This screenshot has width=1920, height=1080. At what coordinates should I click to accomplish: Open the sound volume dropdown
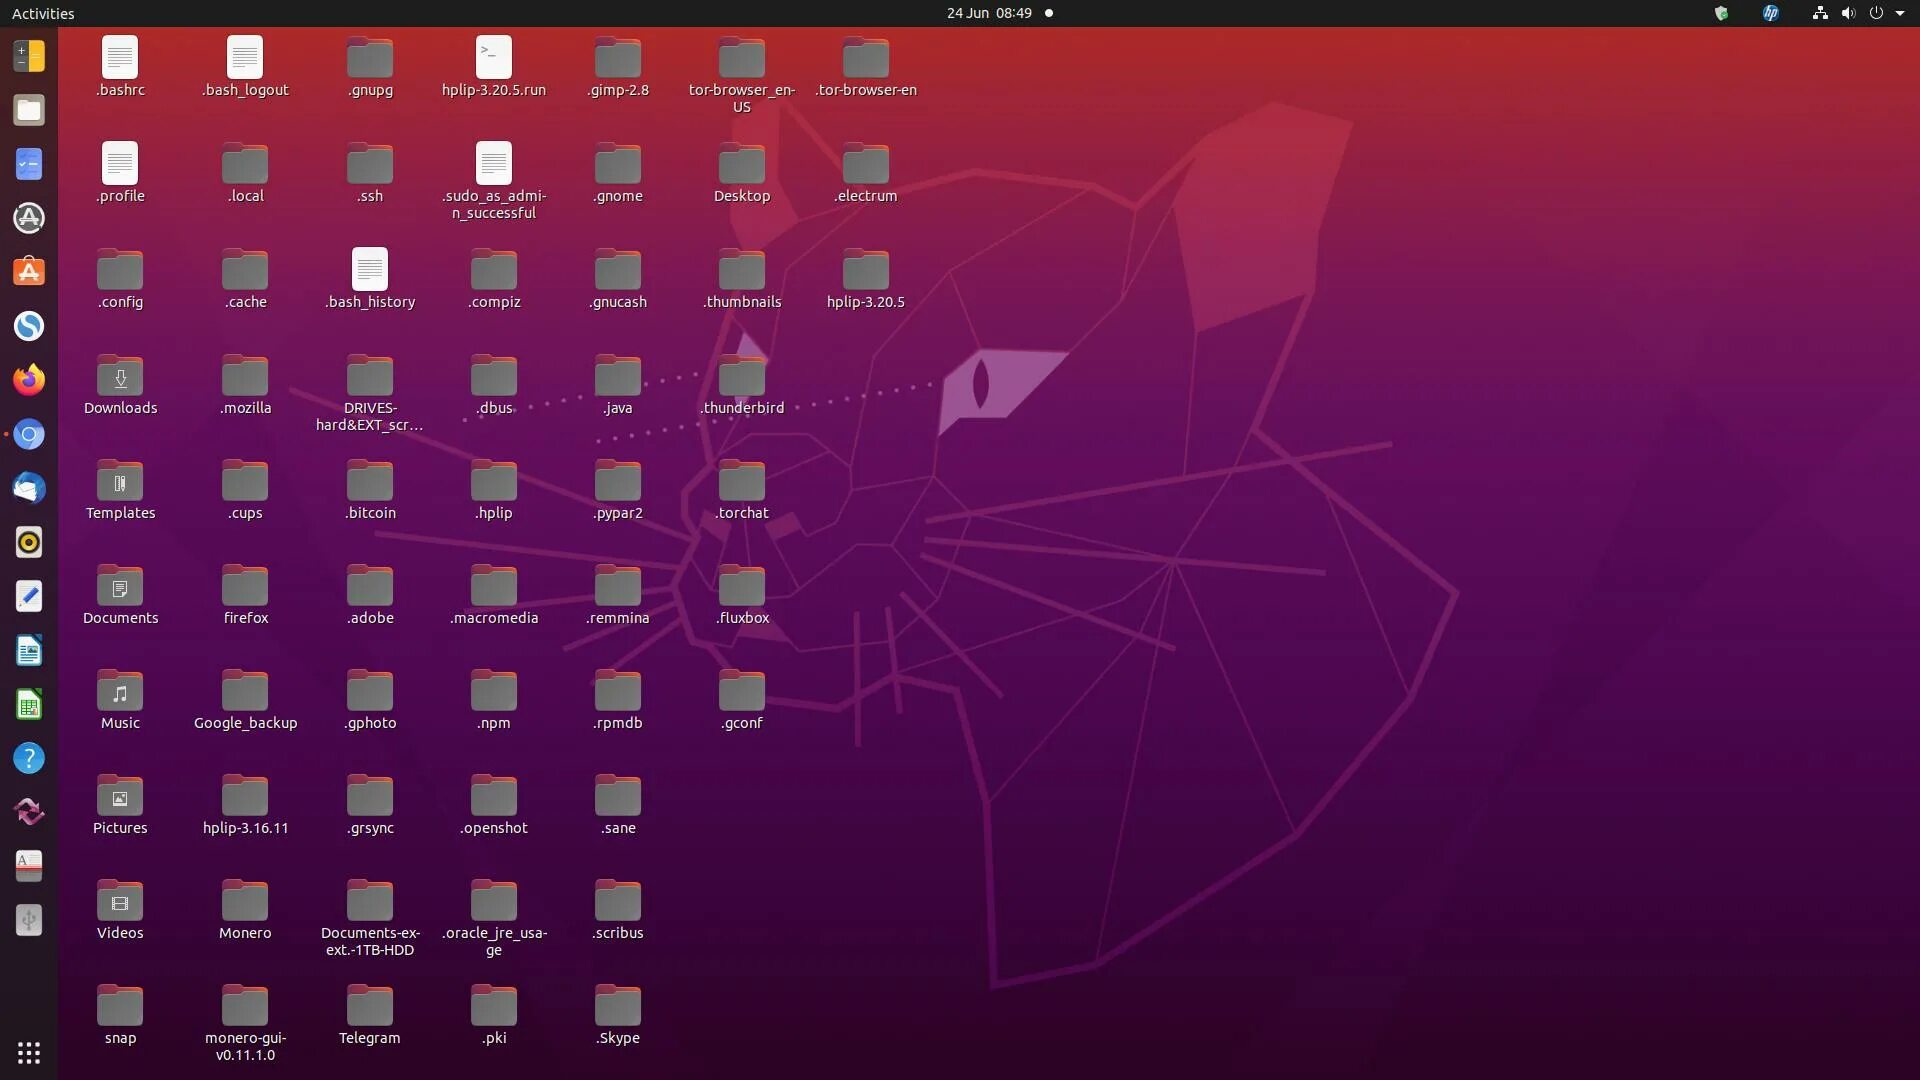coord(1847,13)
